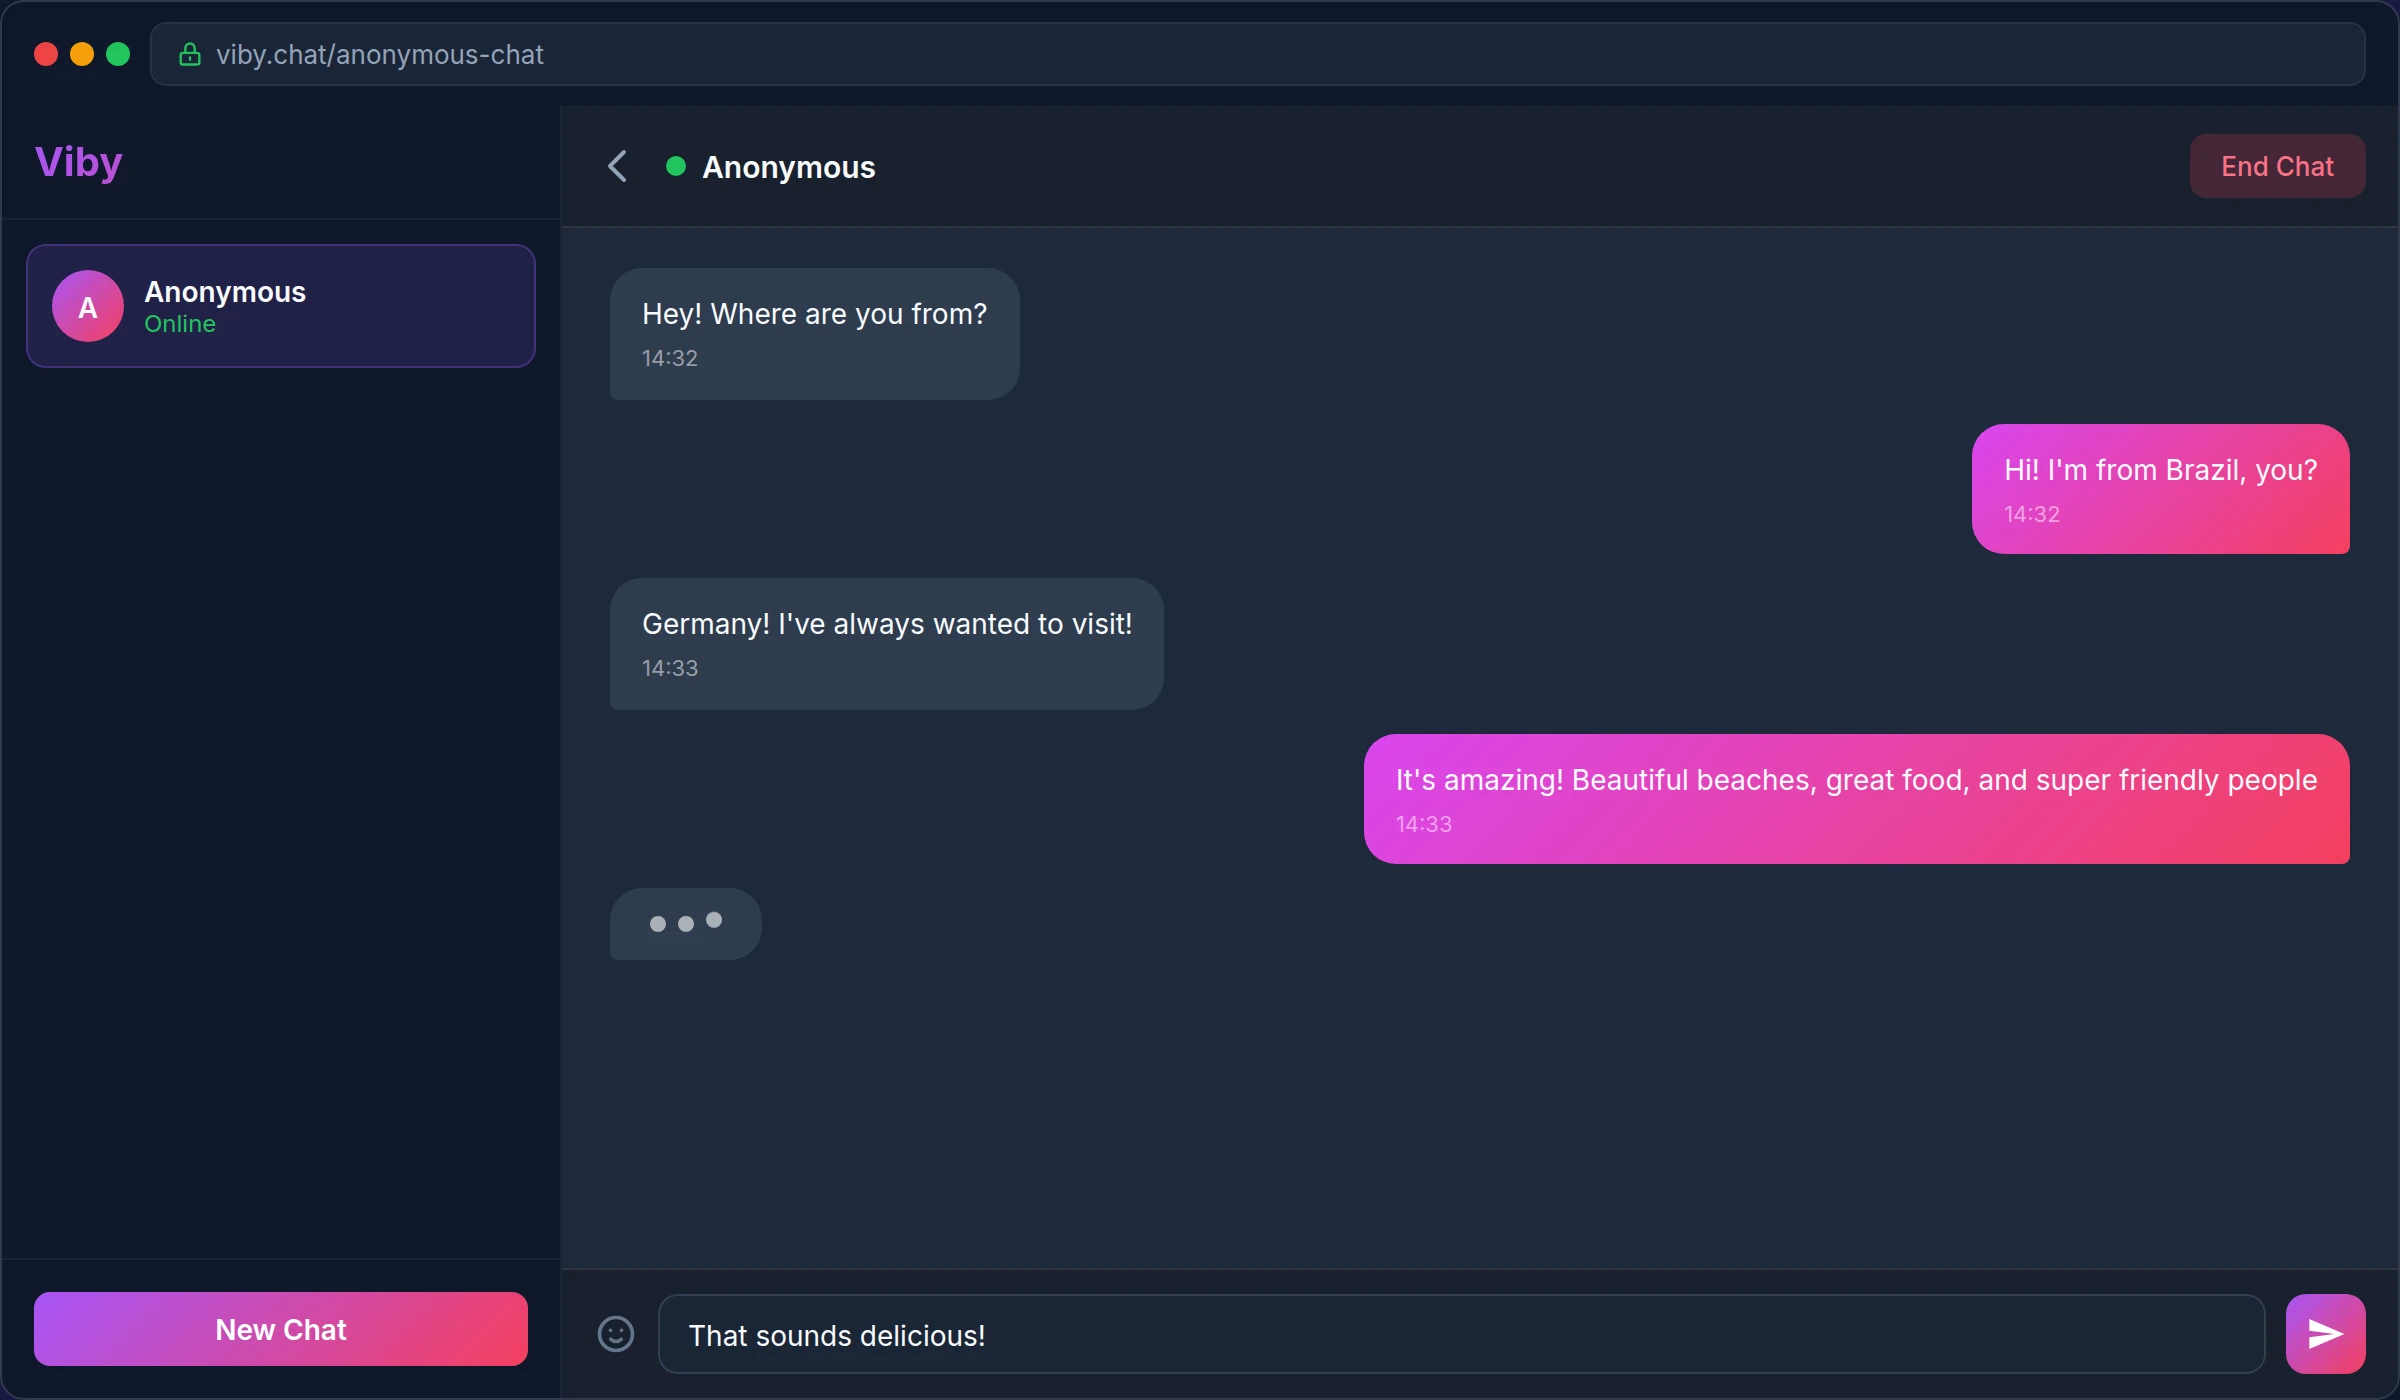Image resolution: width=2400 pixels, height=1400 pixels.
Task: Click the green online status dot
Action: (676, 166)
